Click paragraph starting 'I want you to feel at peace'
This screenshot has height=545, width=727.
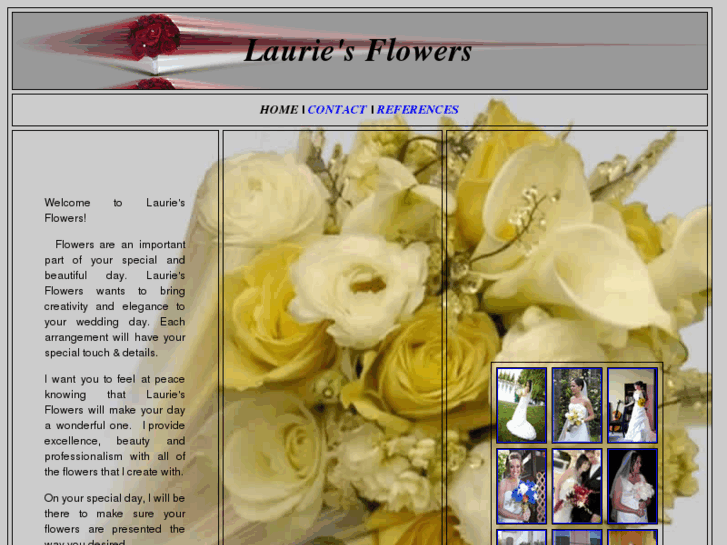pos(115,425)
